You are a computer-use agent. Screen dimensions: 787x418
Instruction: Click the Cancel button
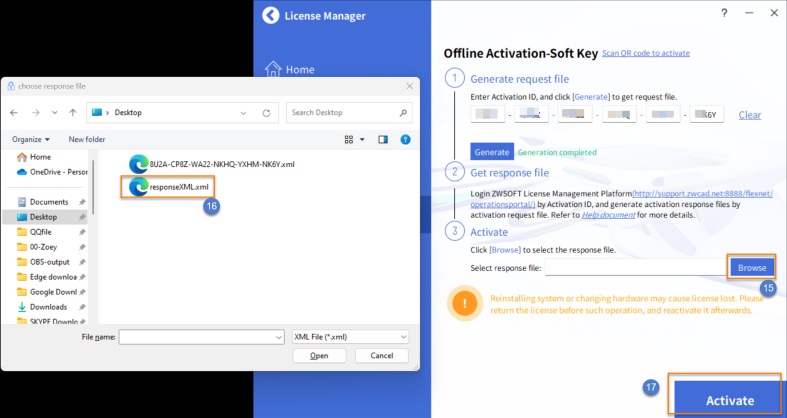click(381, 356)
